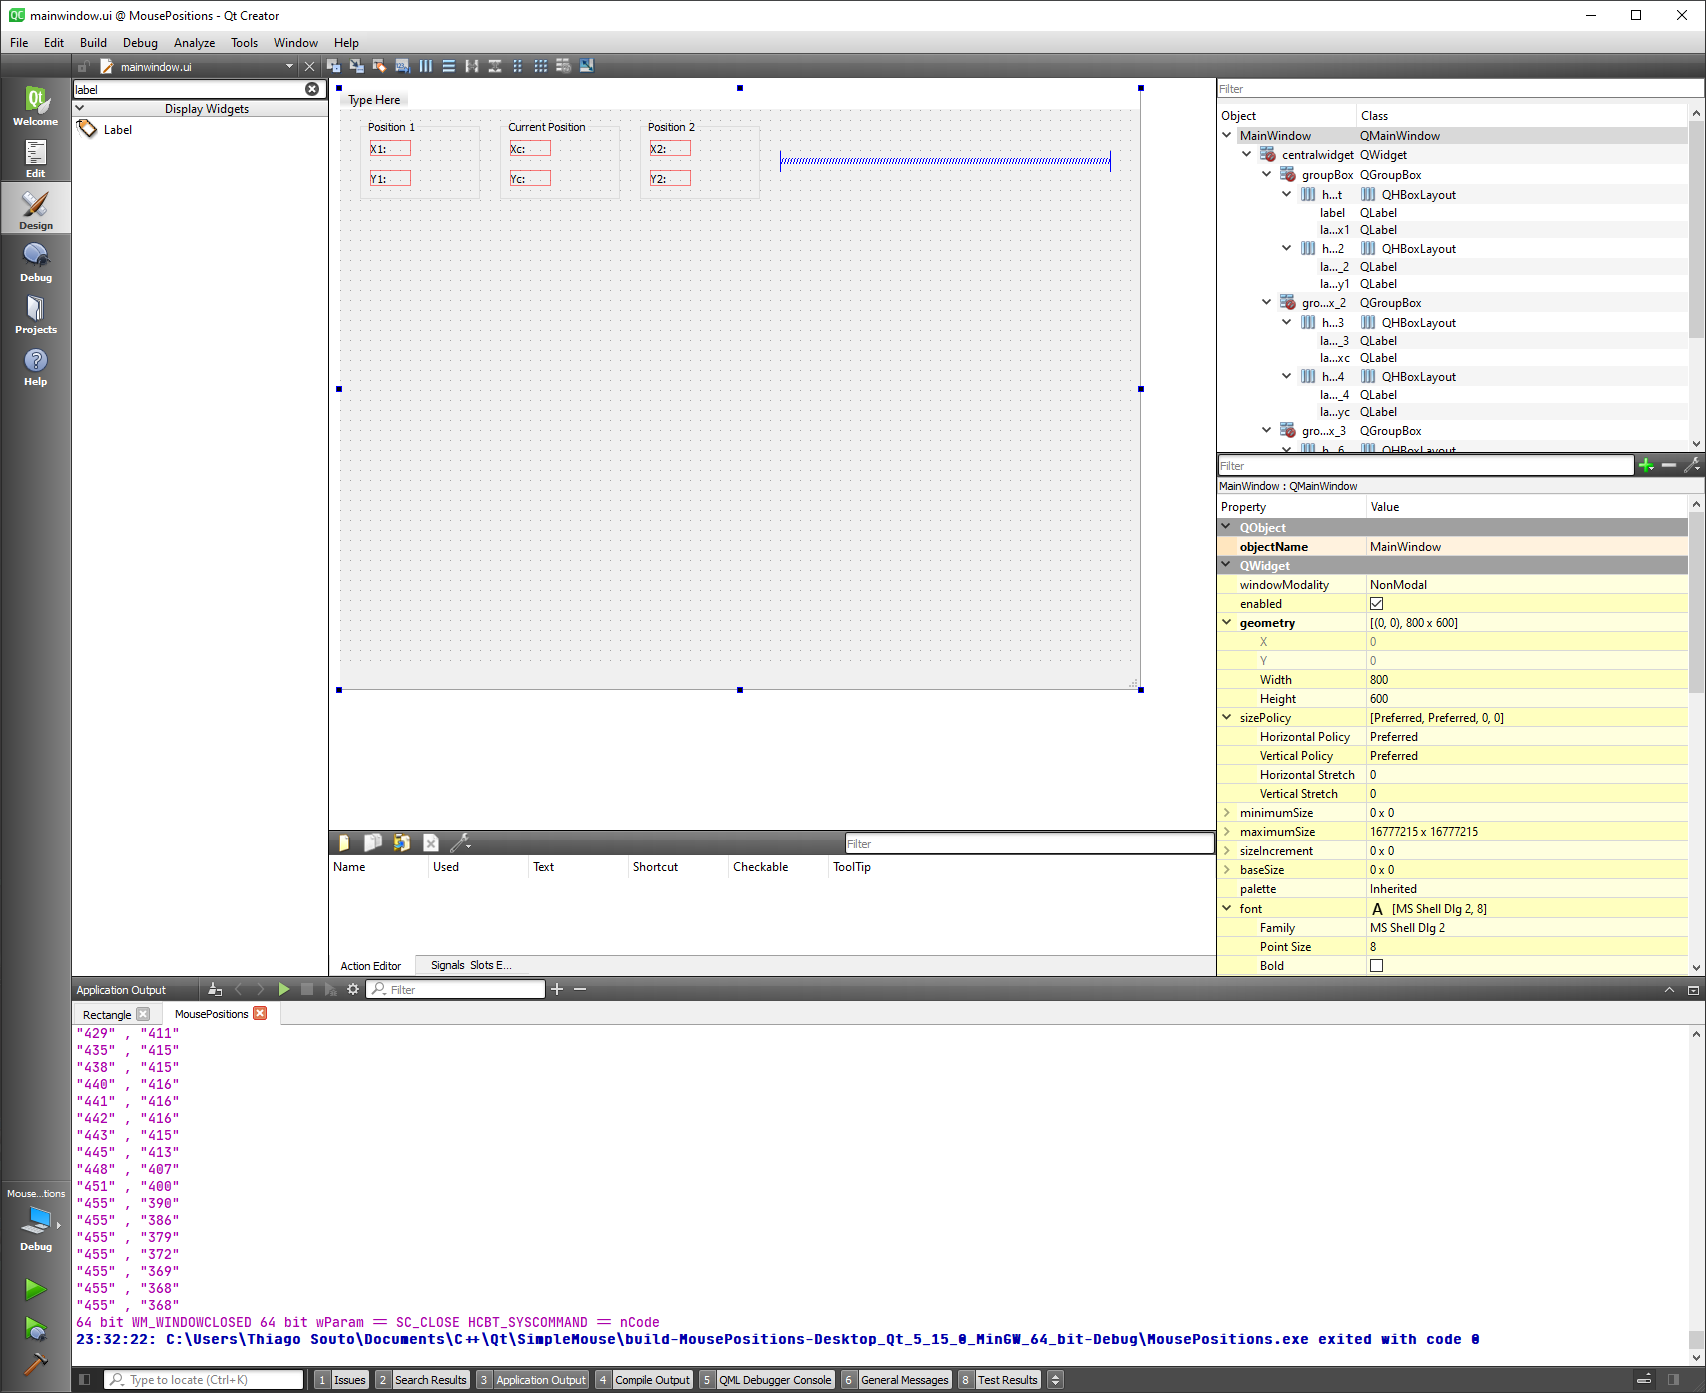Open the Build menu
The height and width of the screenshot is (1393, 1706).
point(93,43)
